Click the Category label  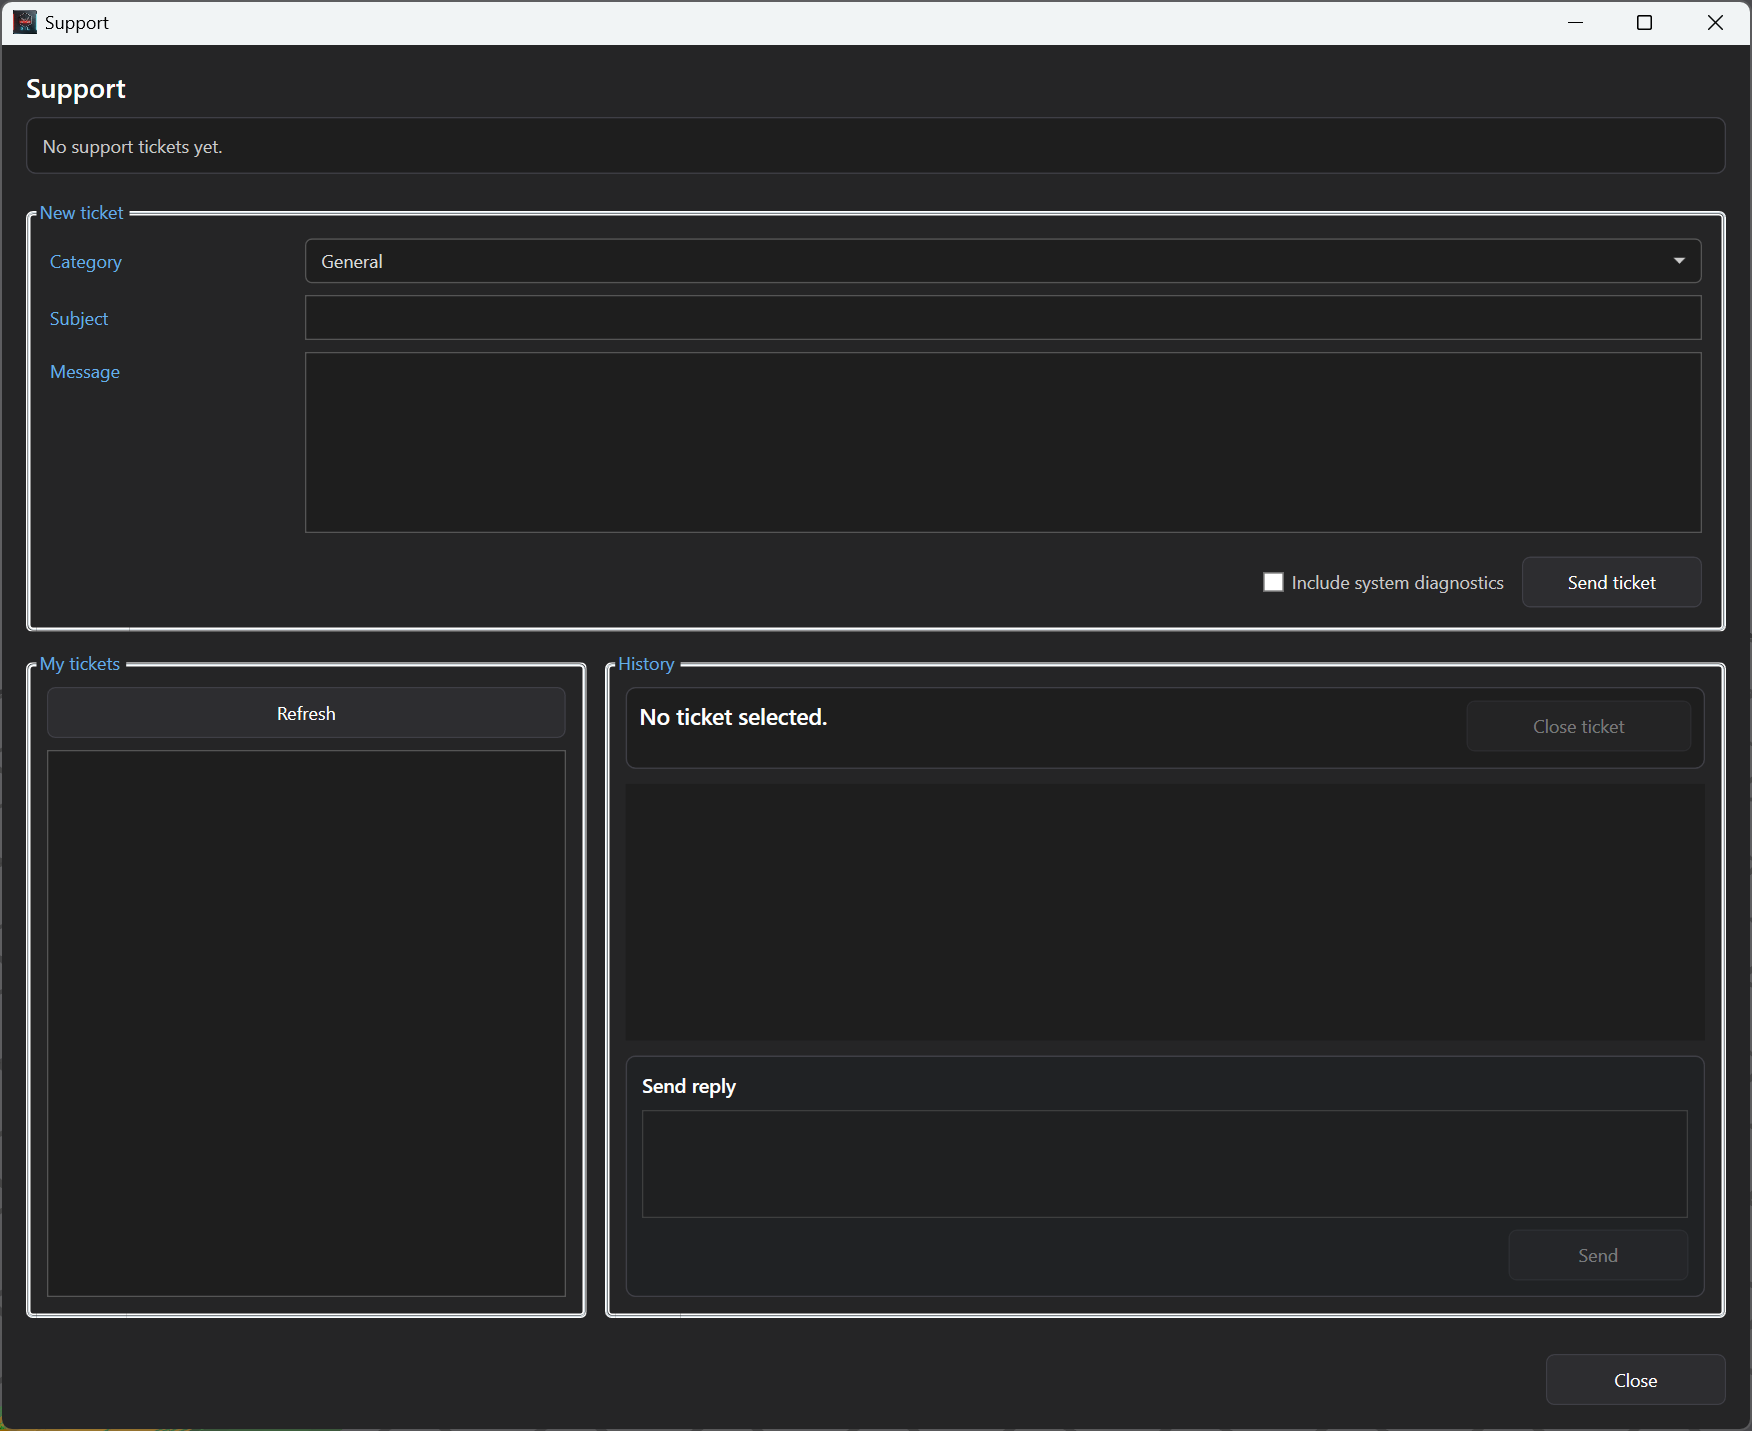point(86,262)
